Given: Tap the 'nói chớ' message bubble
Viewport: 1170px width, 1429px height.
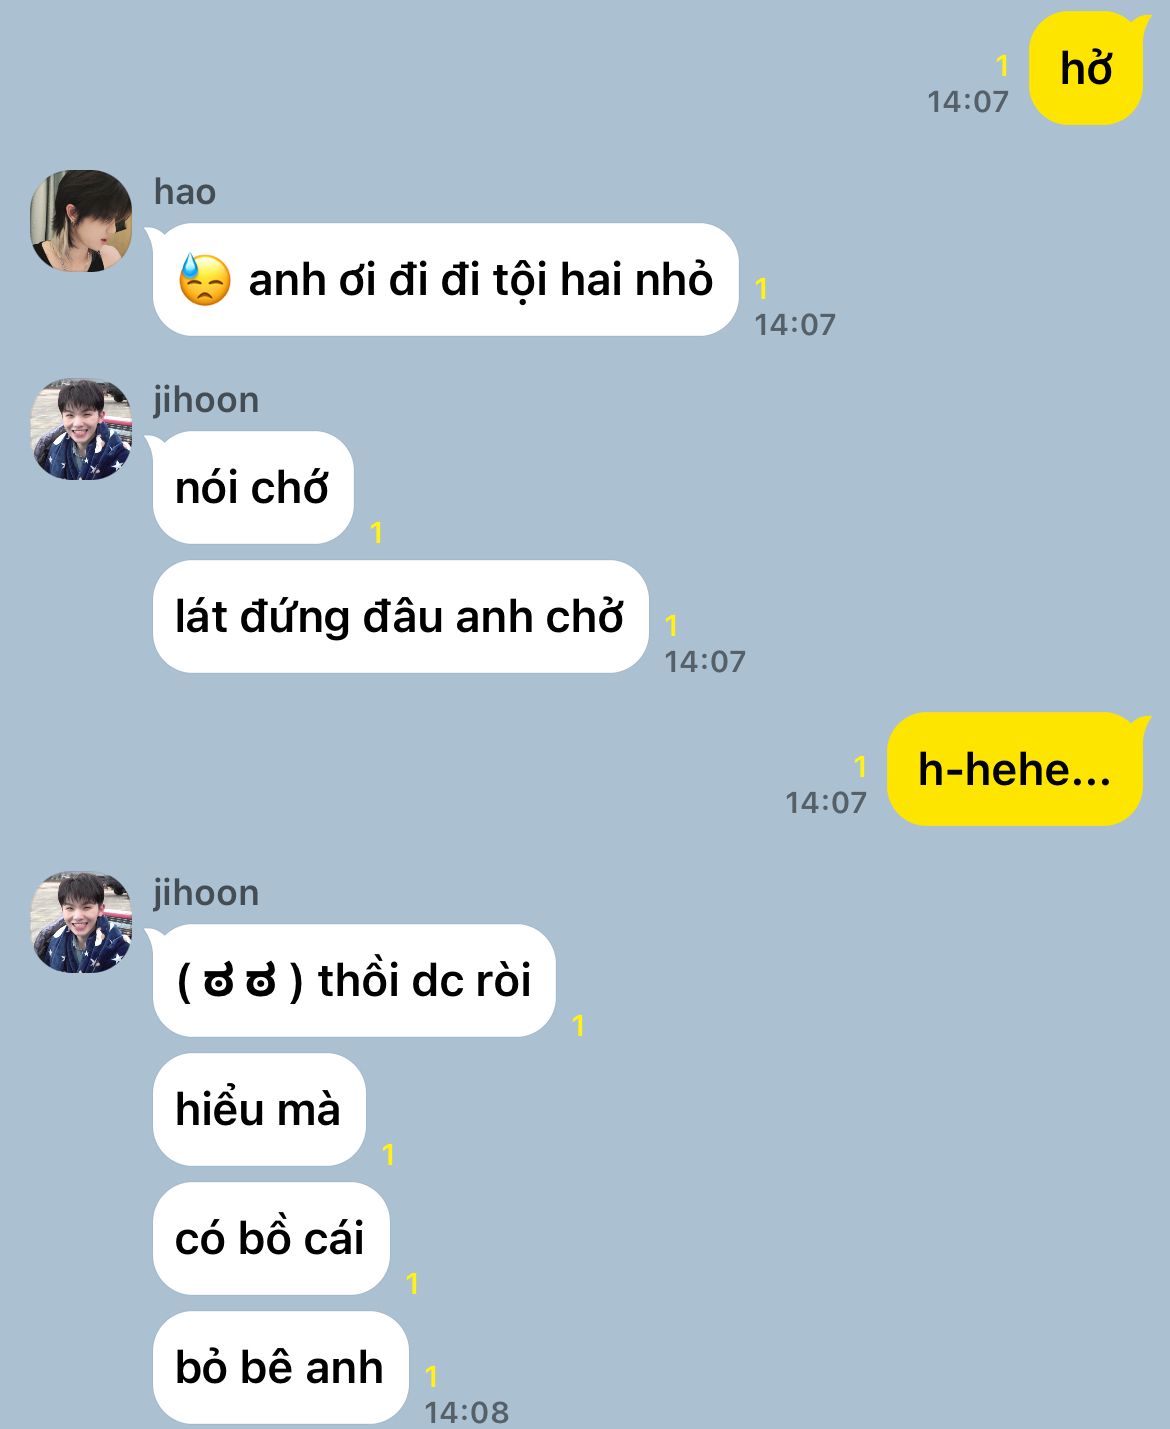Looking at the screenshot, I should pyautogui.click(x=252, y=487).
